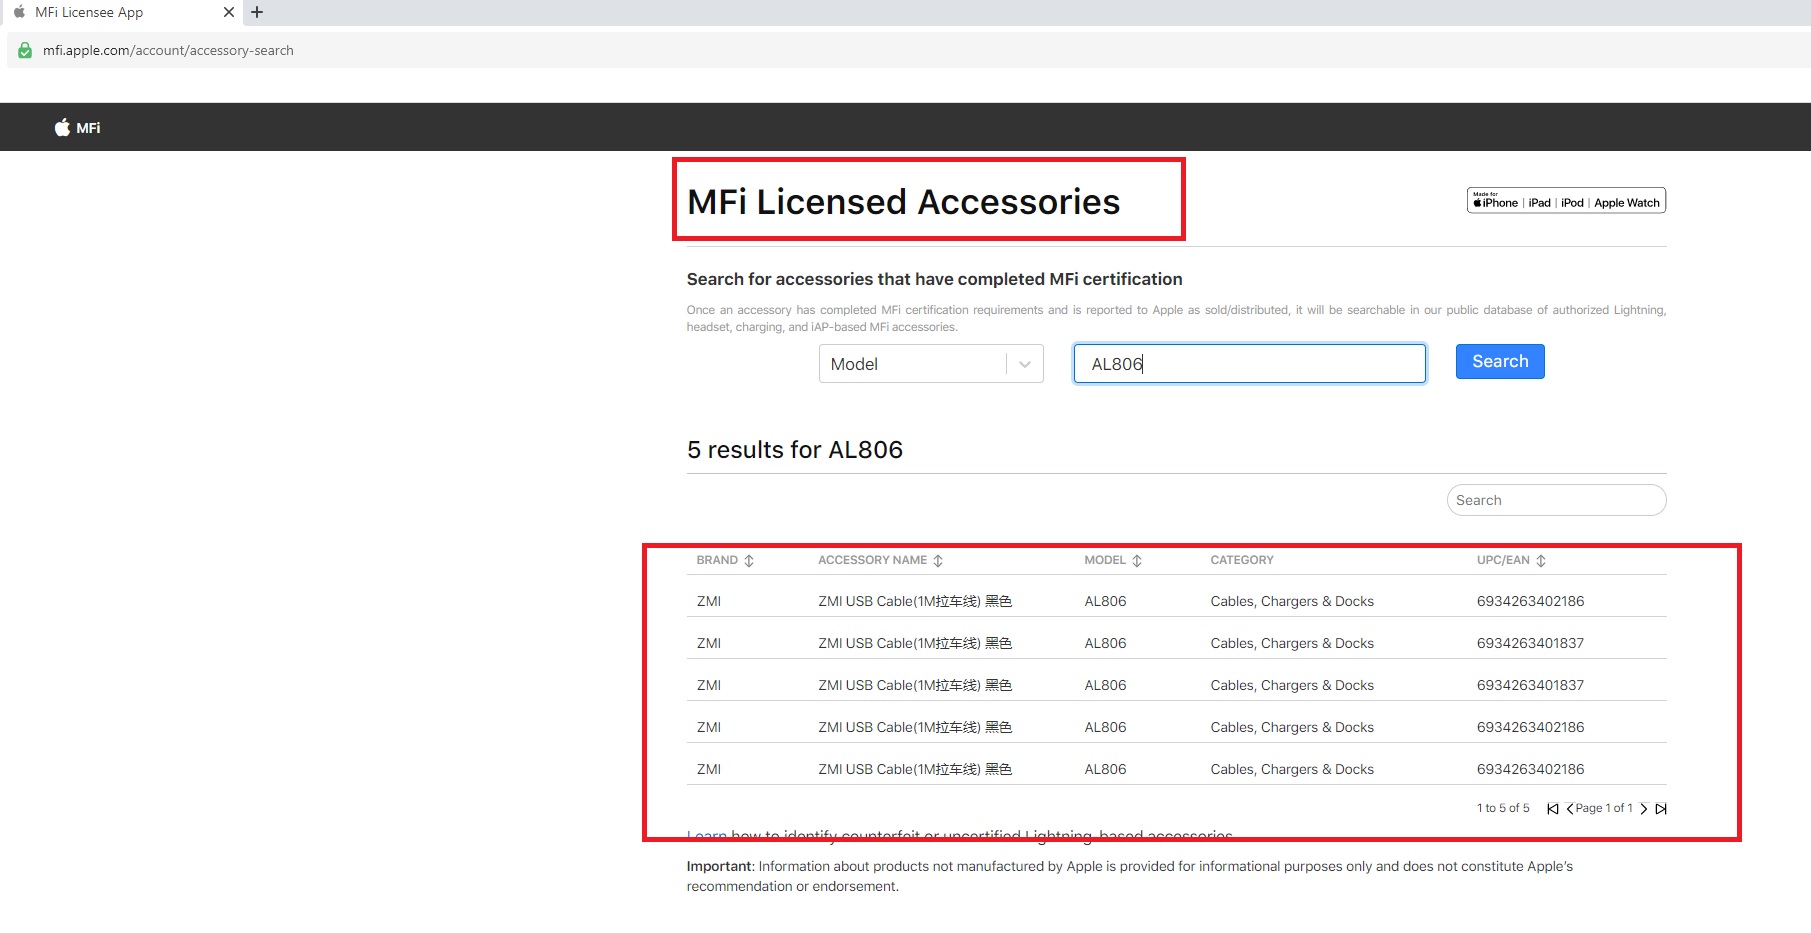Click the Apple MFi logo in header
Screen dimensions: 1811x933
click(x=77, y=128)
